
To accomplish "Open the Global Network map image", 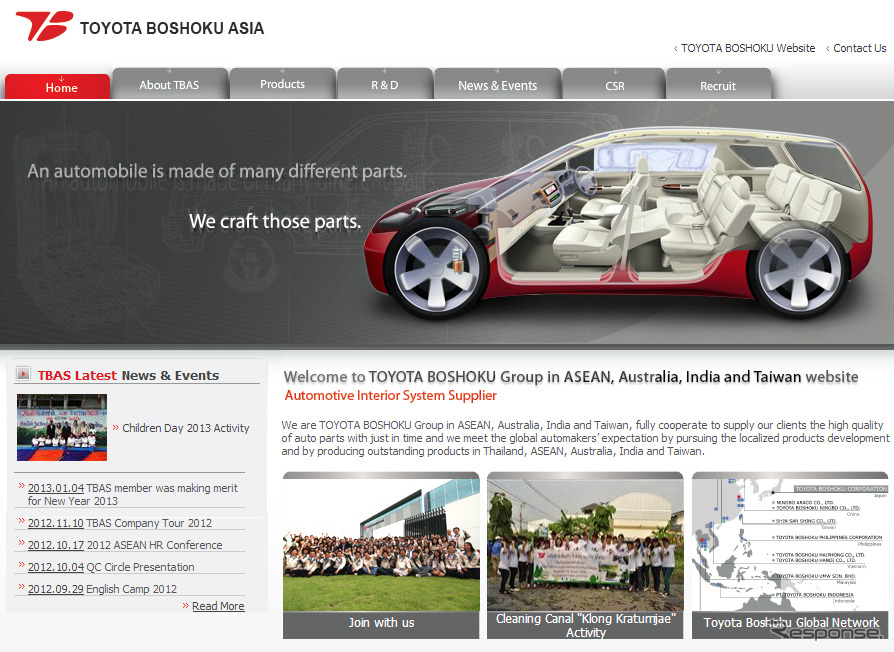I will (790, 544).
